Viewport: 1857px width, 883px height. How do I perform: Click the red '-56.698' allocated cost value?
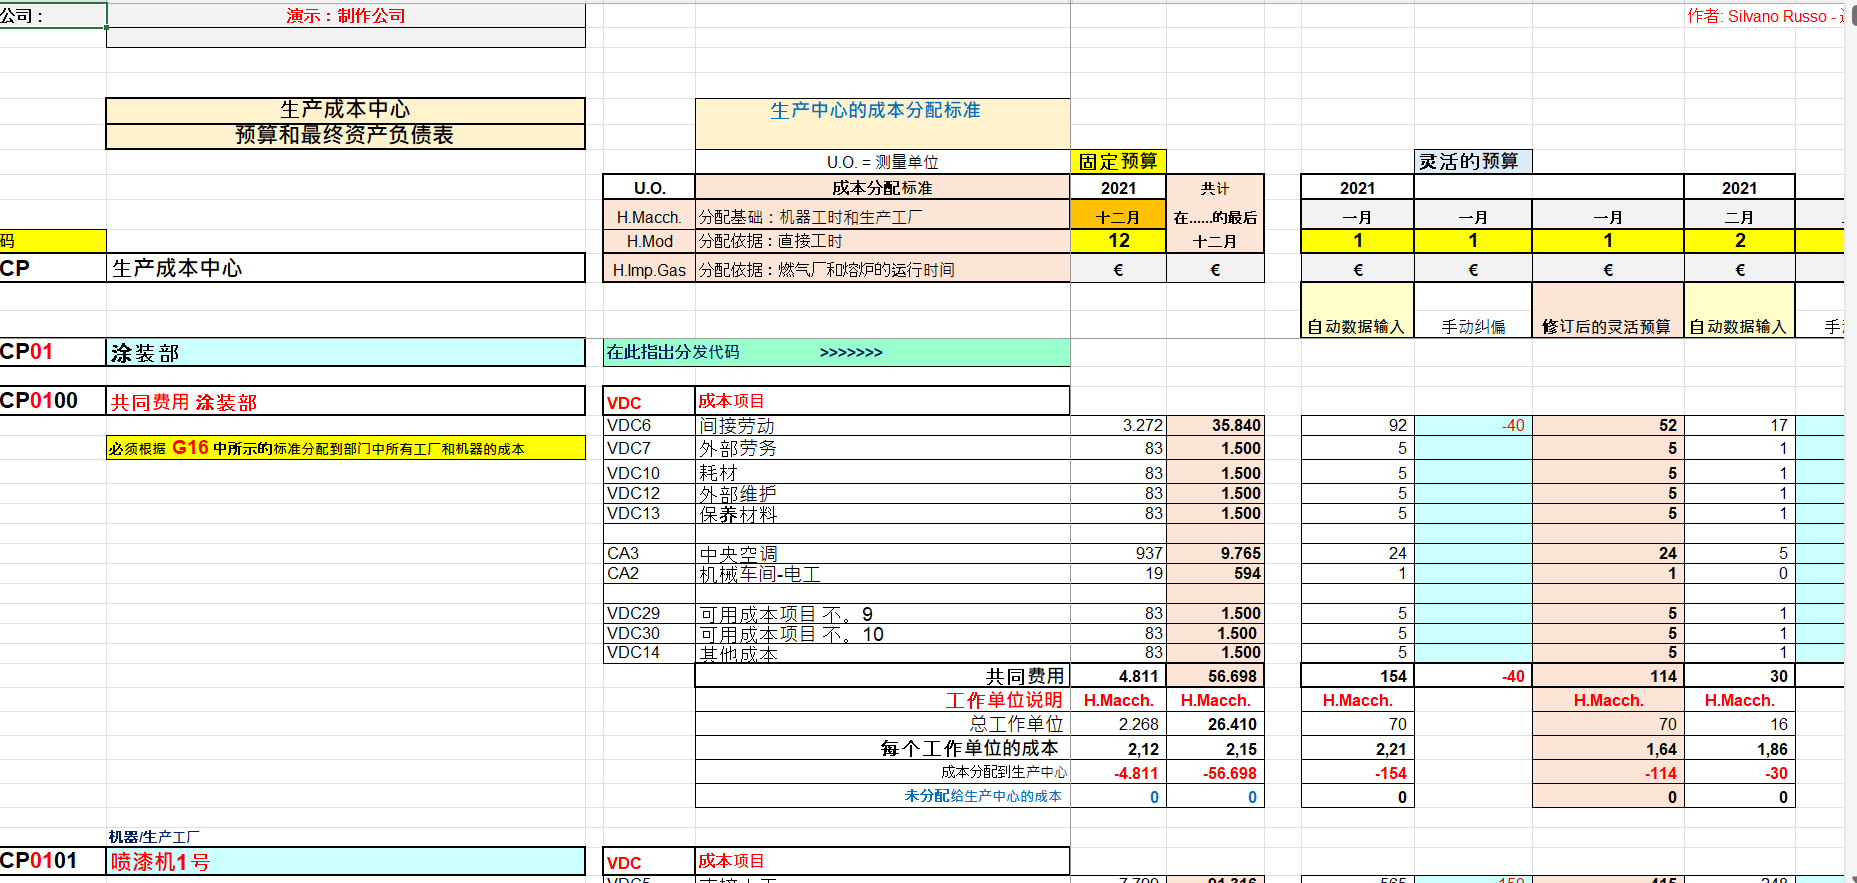tap(1215, 773)
